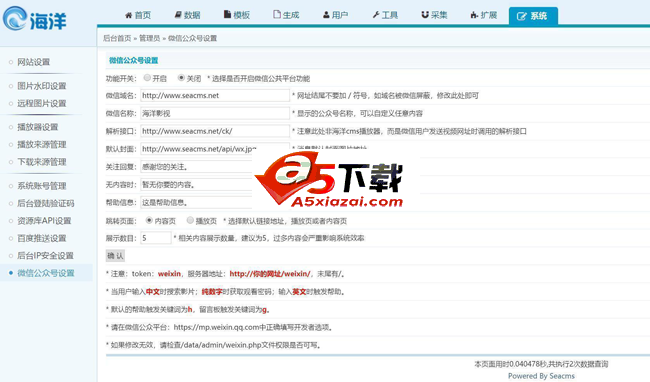650x382 pixels.
Task: Open 网站设置 in the sidebar
Action: pos(34,62)
